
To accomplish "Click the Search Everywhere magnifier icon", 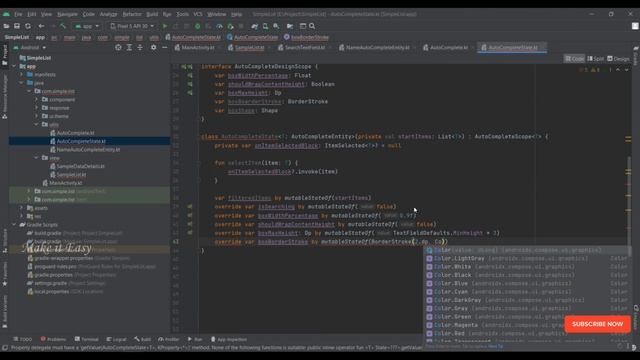I will pyautogui.click(x=312, y=26).
